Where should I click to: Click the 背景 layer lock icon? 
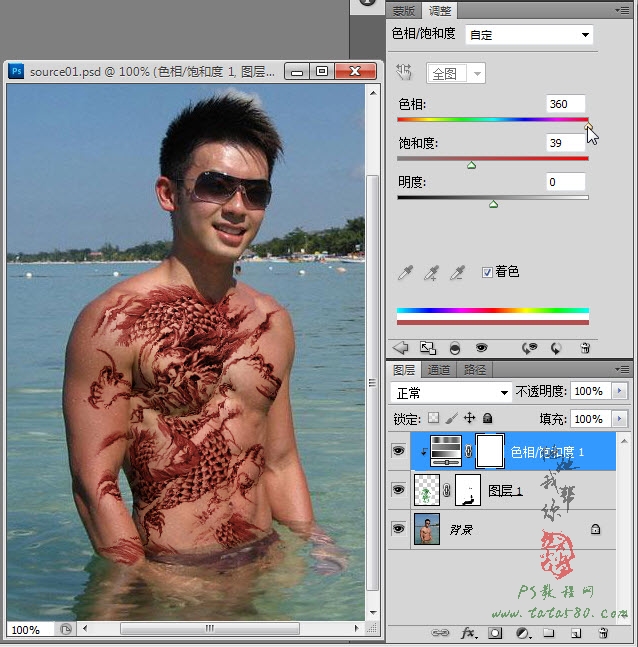(x=595, y=529)
